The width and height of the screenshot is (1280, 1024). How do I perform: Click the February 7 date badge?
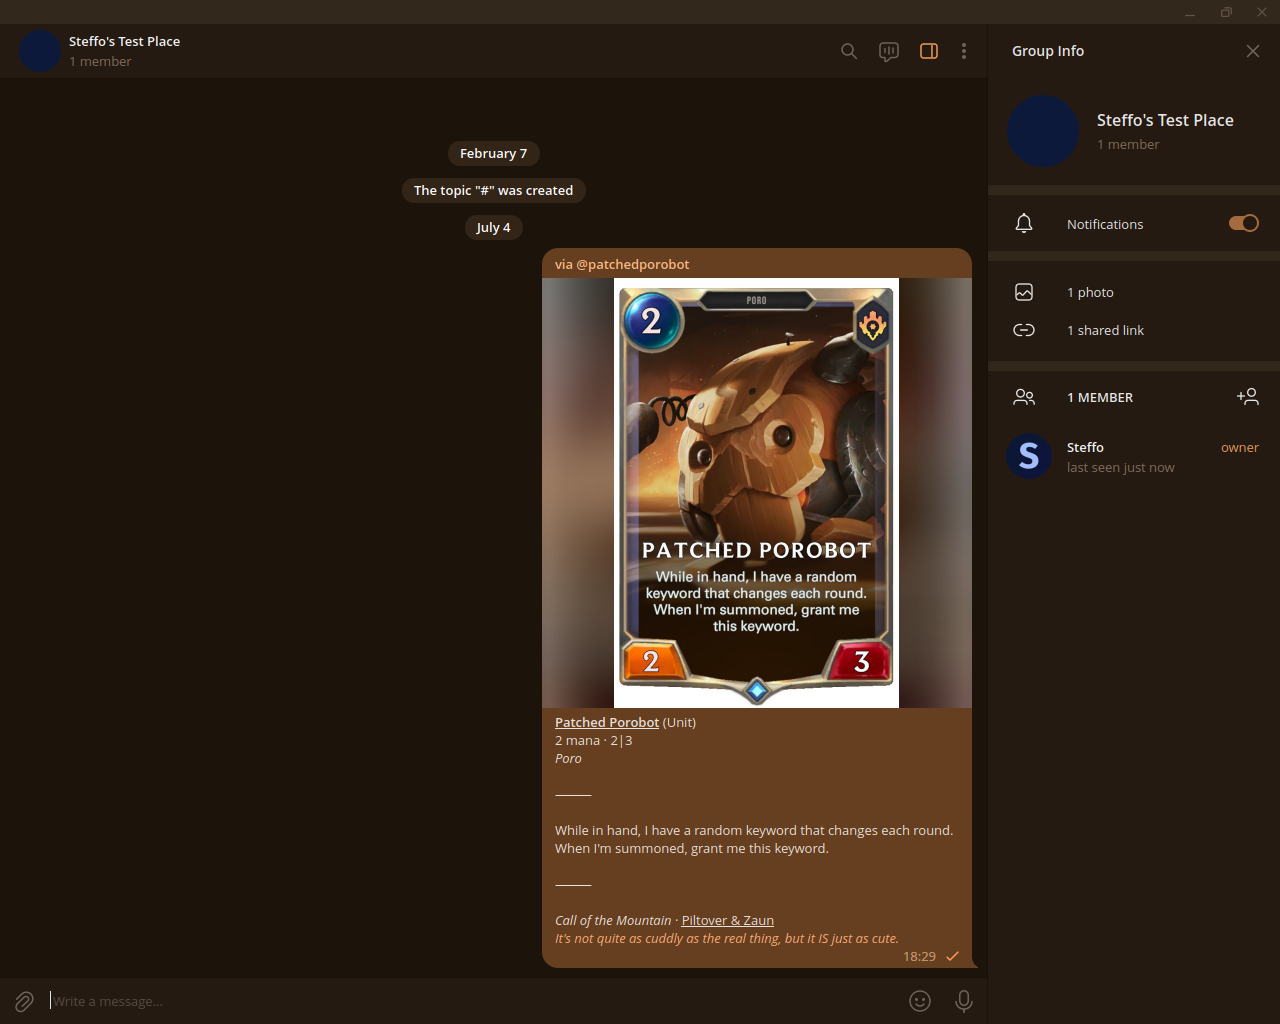(493, 153)
